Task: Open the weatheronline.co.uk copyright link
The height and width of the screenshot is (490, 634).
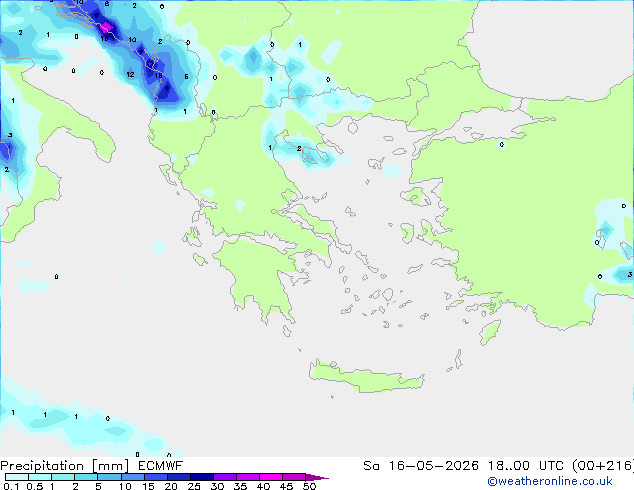Action: tap(550, 481)
